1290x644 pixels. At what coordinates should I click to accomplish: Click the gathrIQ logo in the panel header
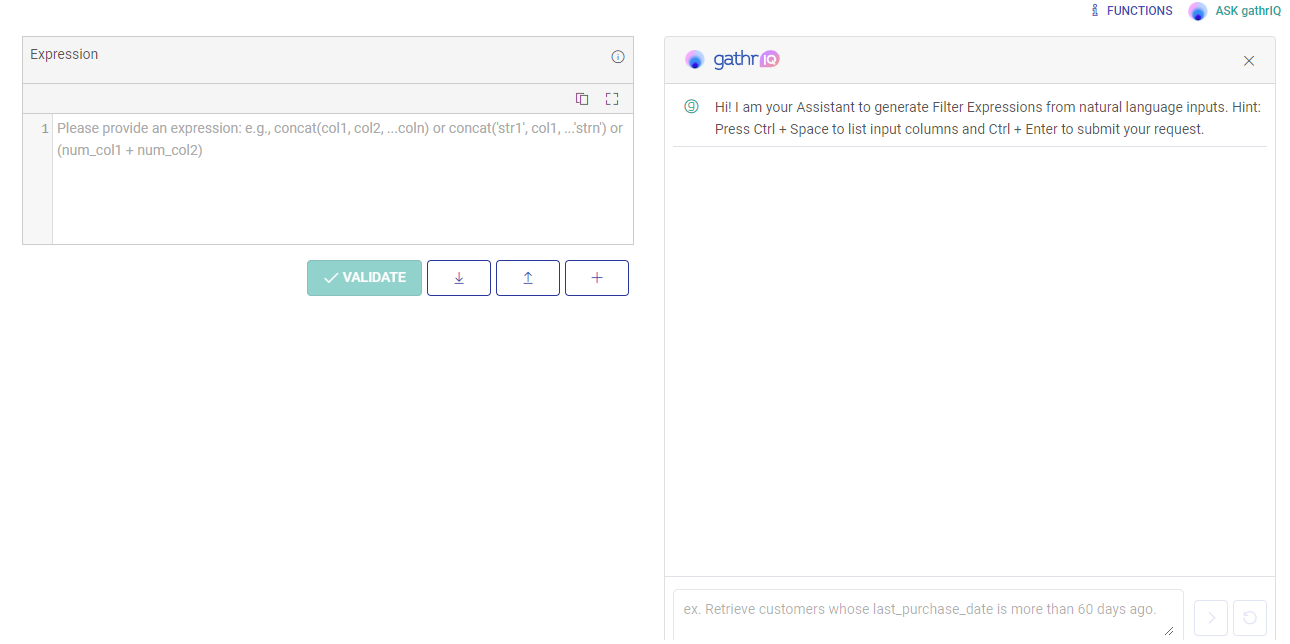point(732,60)
